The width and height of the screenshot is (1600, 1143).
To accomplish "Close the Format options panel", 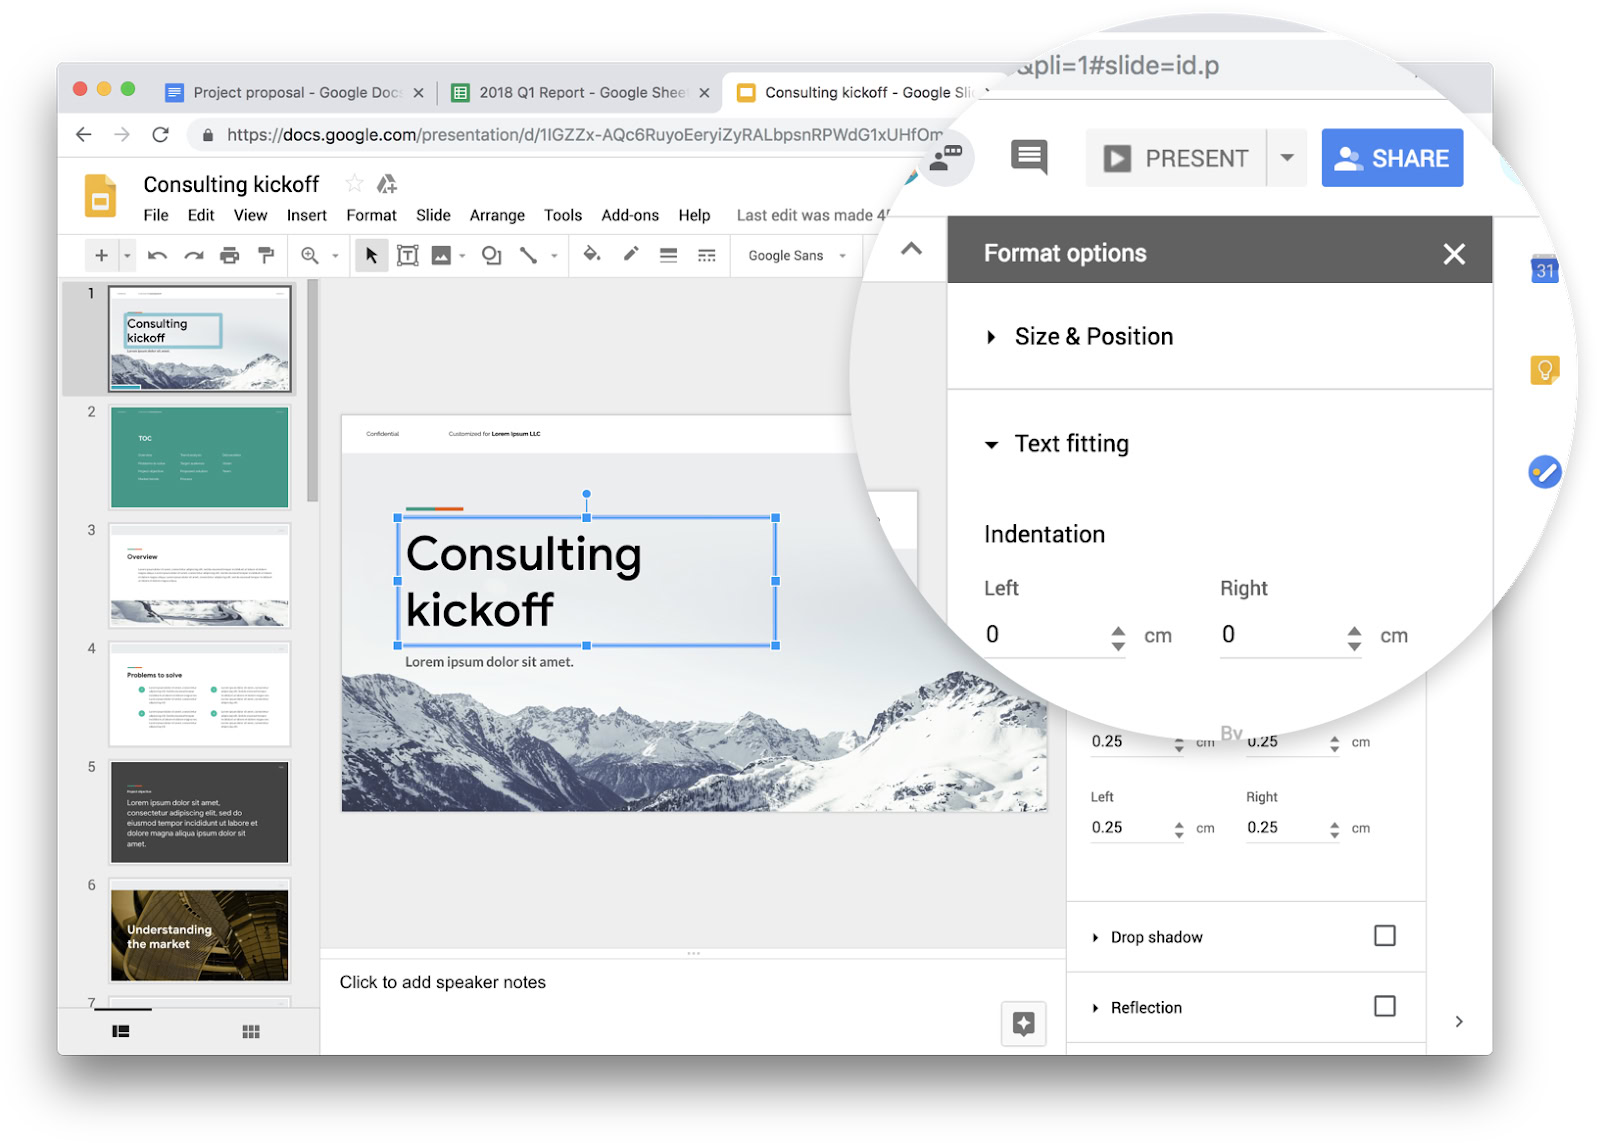I will coord(1454,254).
